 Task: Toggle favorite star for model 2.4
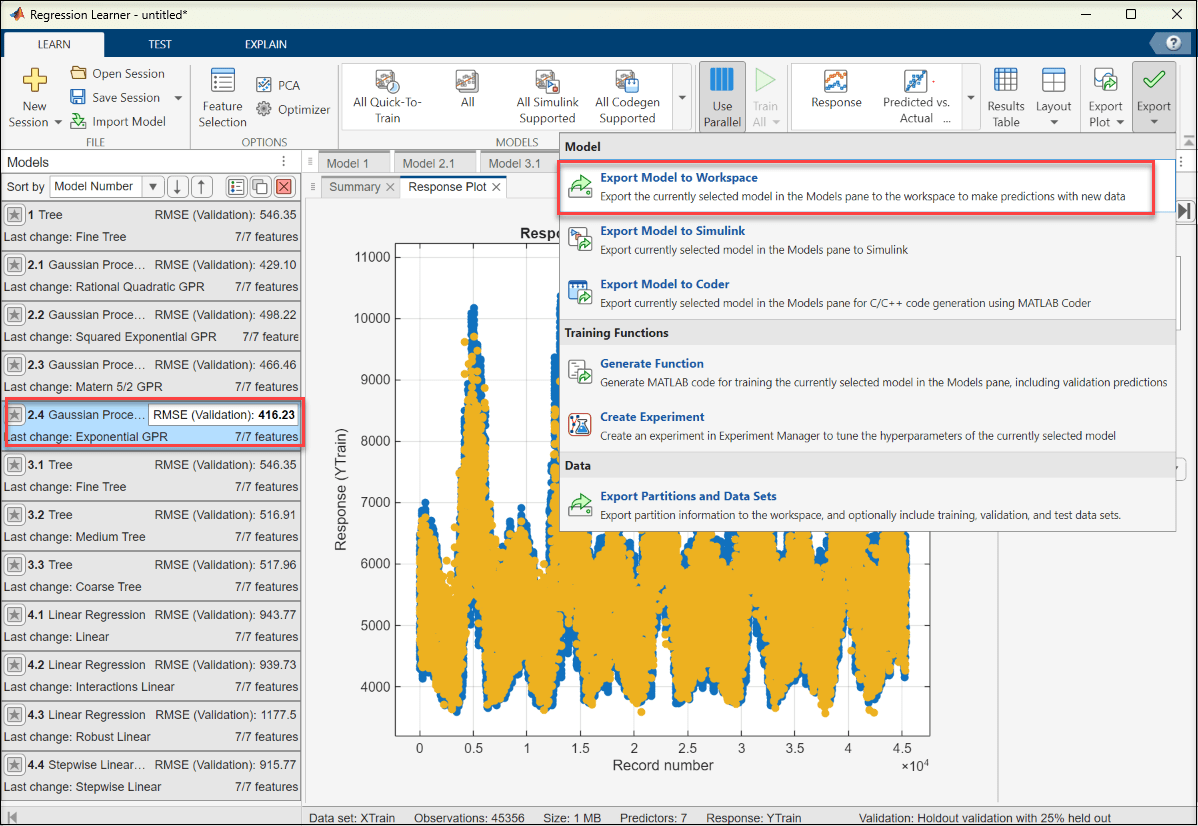point(15,415)
